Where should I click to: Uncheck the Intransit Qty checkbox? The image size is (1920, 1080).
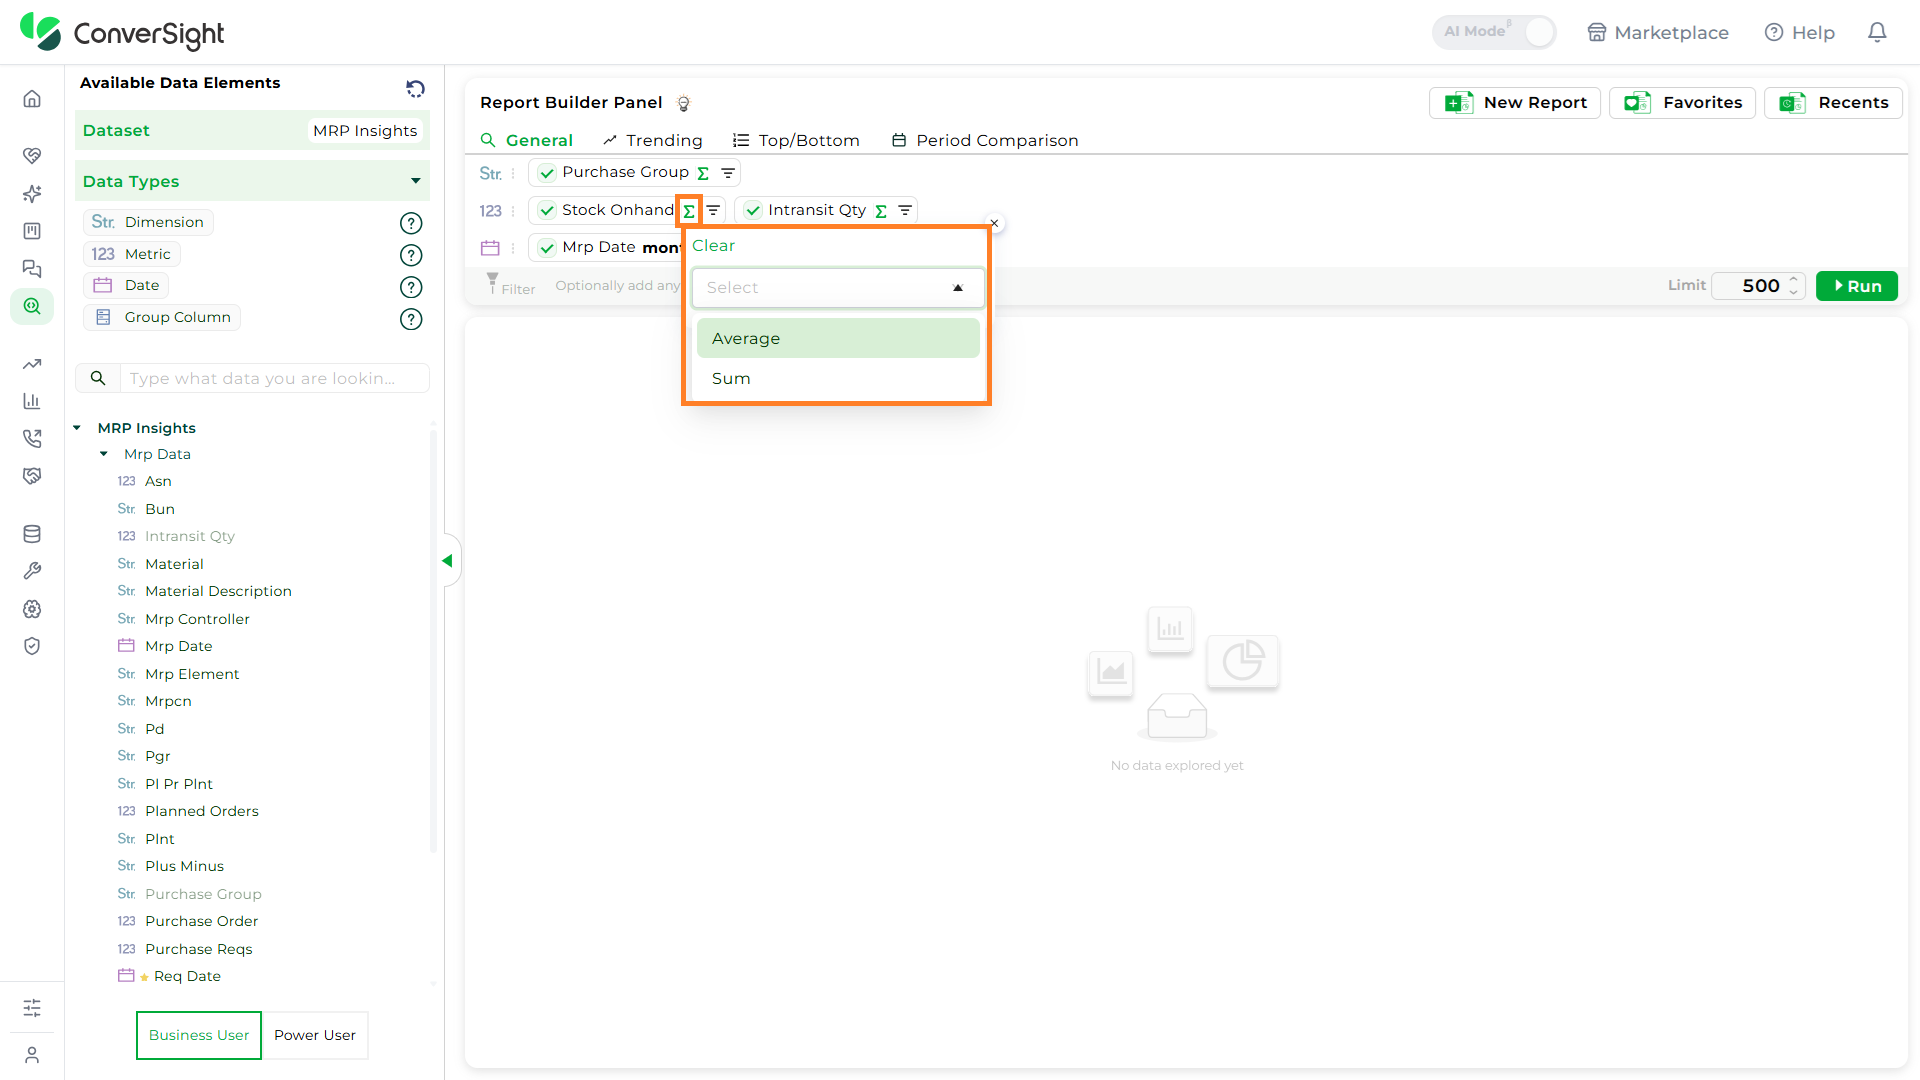pos(753,211)
